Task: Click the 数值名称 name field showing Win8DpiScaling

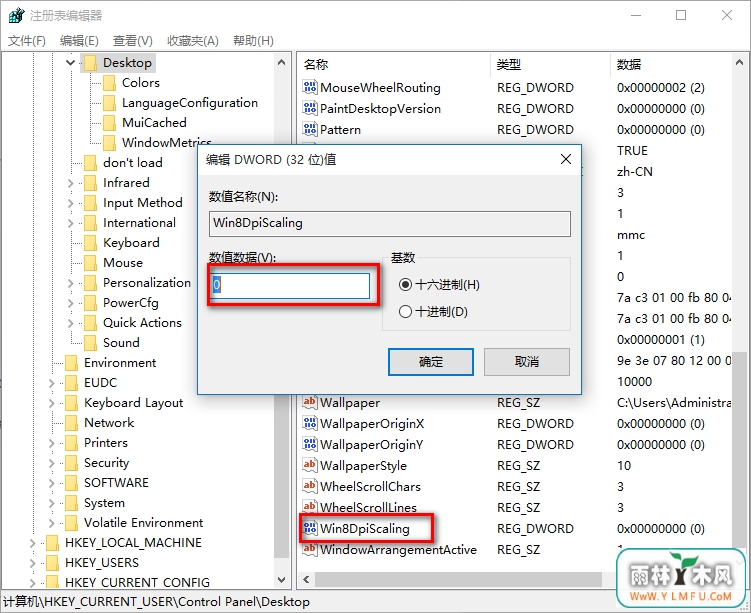Action: click(390, 224)
